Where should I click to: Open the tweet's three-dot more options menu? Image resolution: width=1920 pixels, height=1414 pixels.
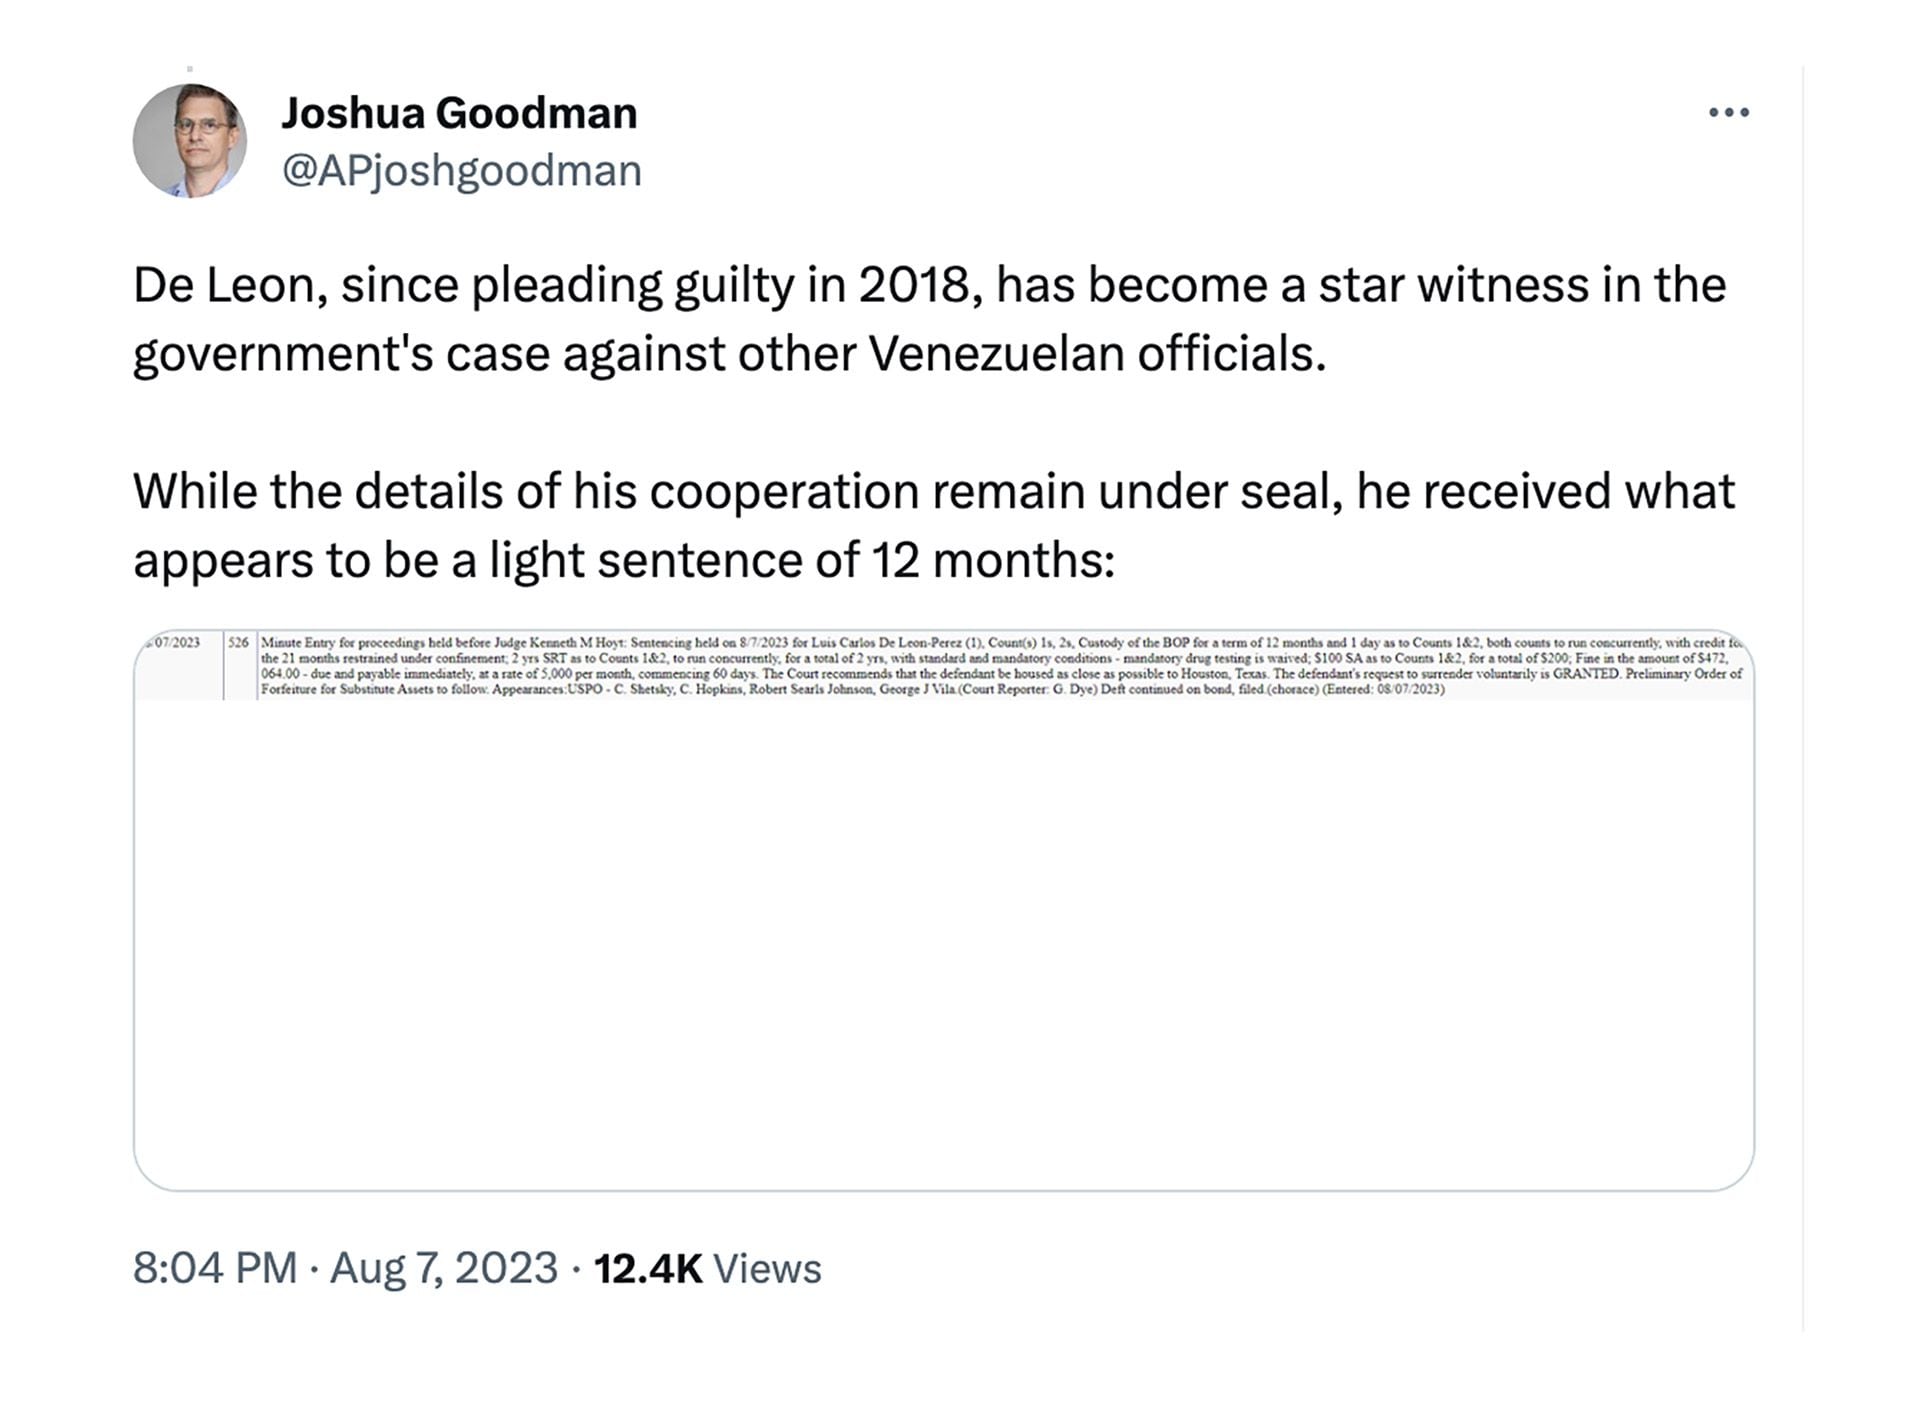pyautogui.click(x=1728, y=112)
